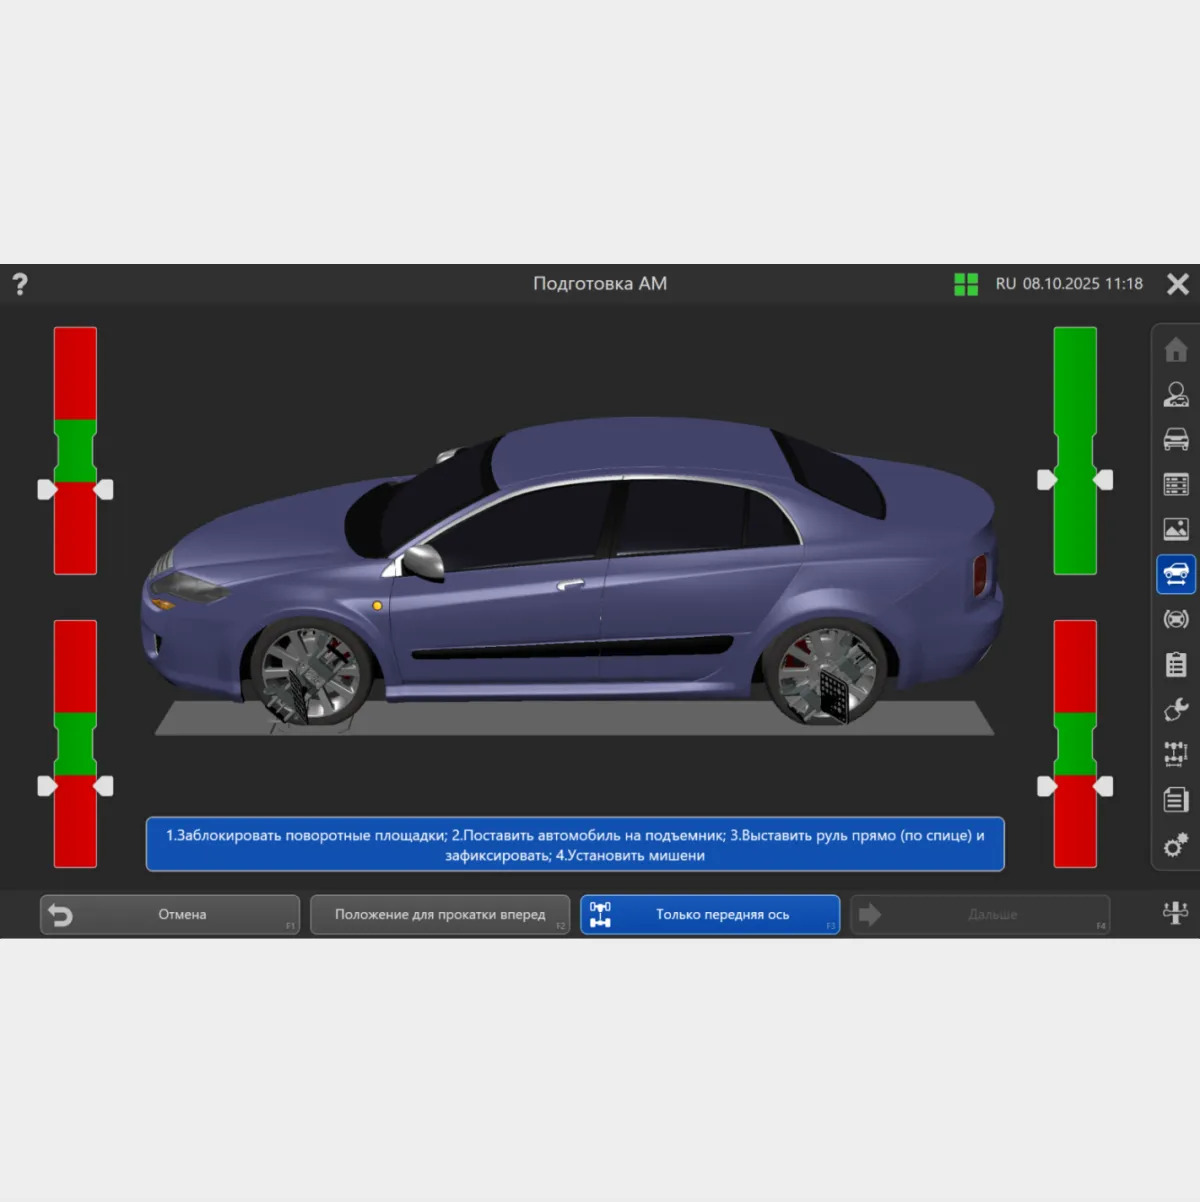The width and height of the screenshot is (1200, 1202).
Task: Click bottom-right wheel level indicator bar
Action: 1075,744
